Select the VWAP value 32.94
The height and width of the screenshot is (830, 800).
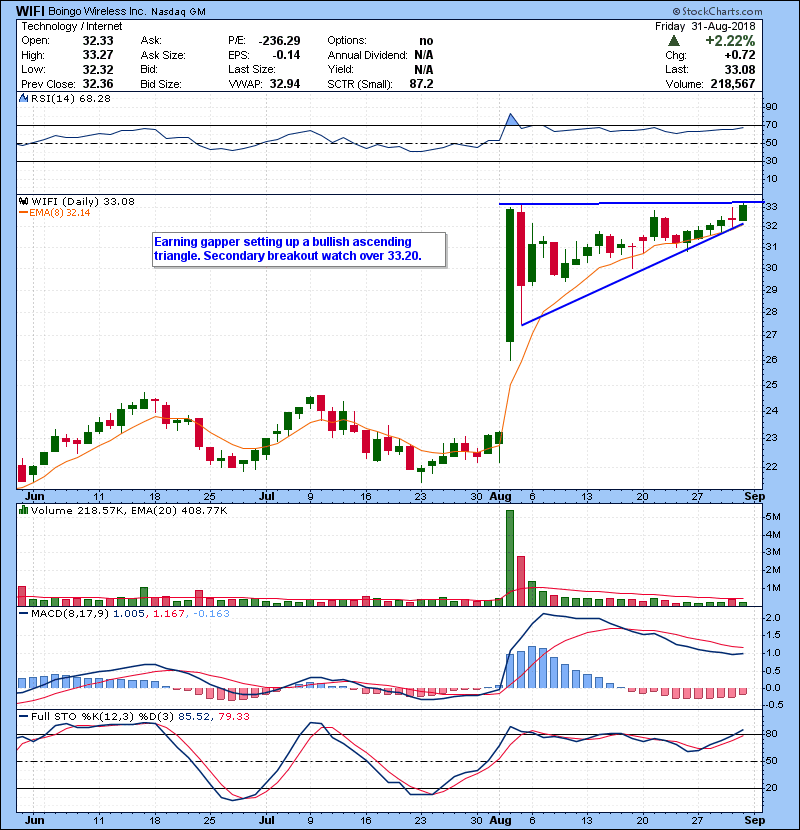click(285, 84)
